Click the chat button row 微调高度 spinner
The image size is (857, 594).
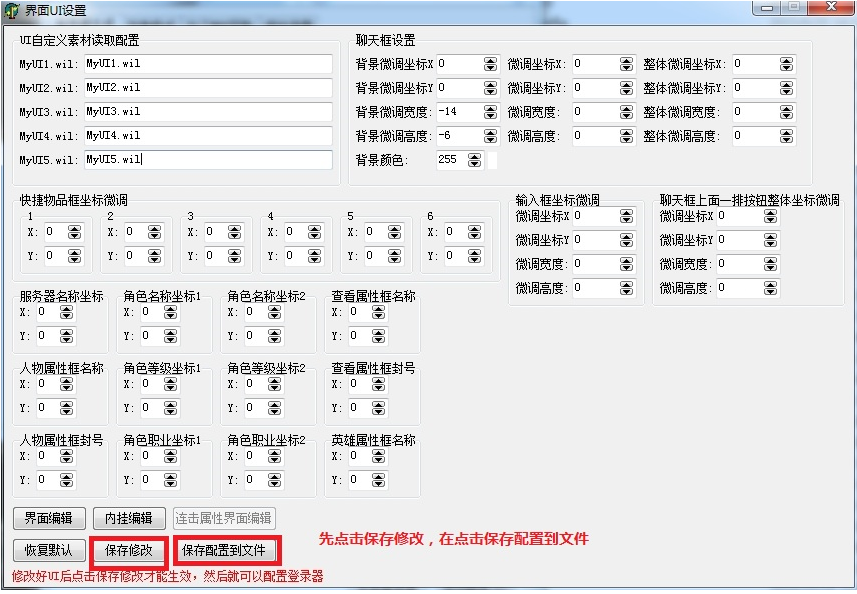[x=770, y=288]
